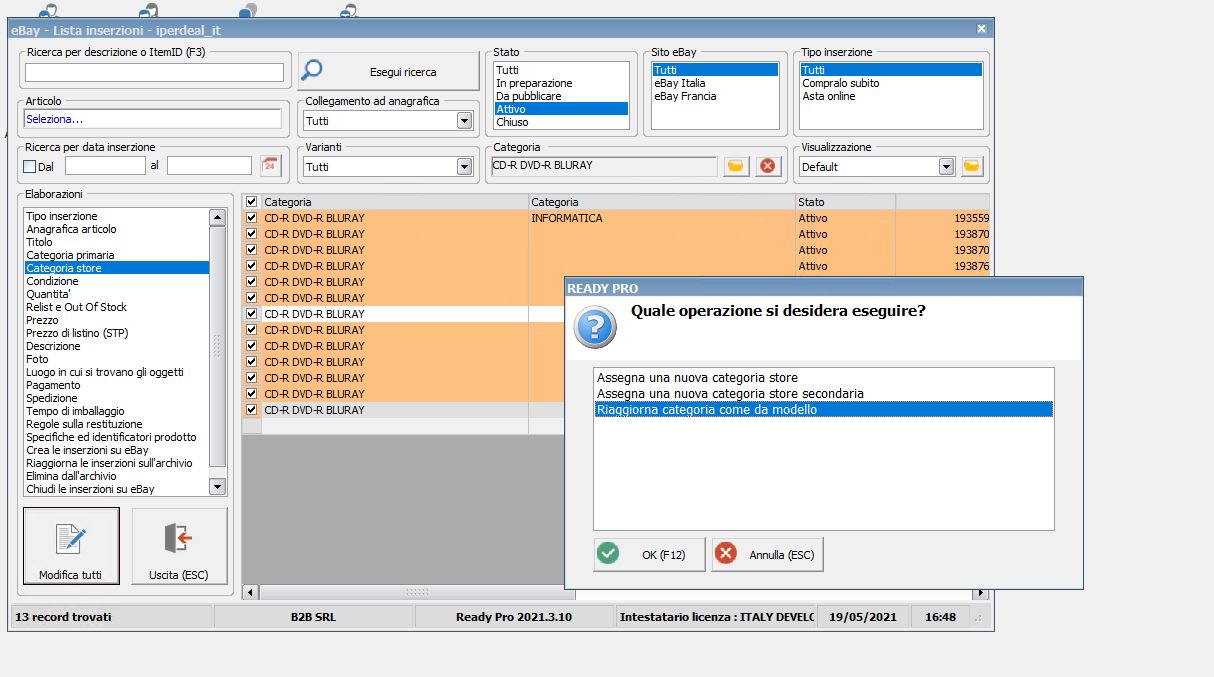Image resolution: width=1214 pixels, height=677 pixels.
Task: Toggle the checkbox in the white unhighlighted row
Action: pyautogui.click(x=252, y=314)
